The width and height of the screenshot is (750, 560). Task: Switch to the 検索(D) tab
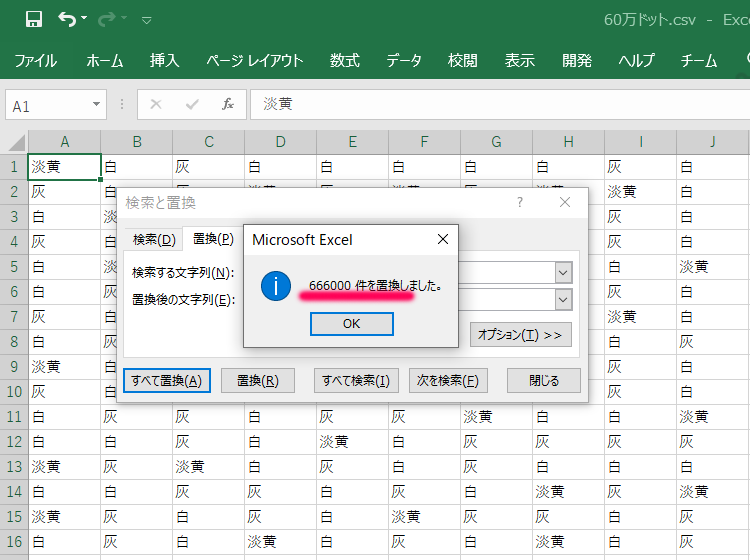point(154,239)
